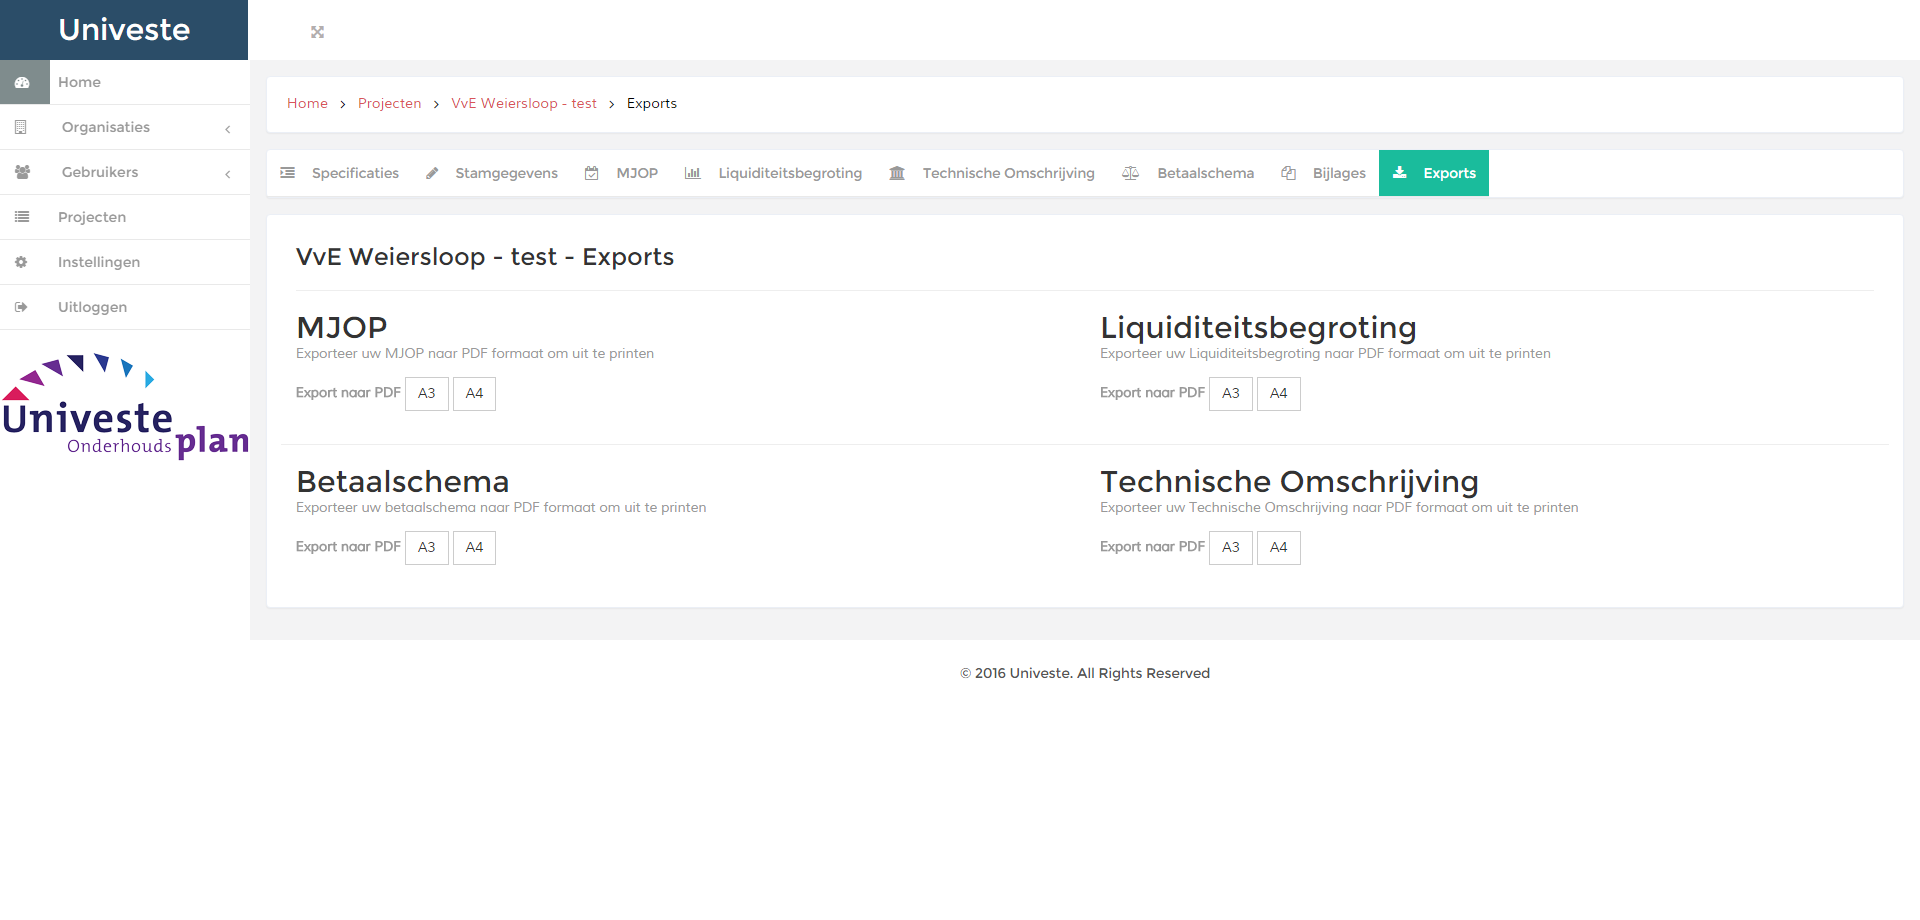Image resolution: width=1920 pixels, height=920 pixels.
Task: Export MJOP as A3 PDF
Action: [x=426, y=393]
